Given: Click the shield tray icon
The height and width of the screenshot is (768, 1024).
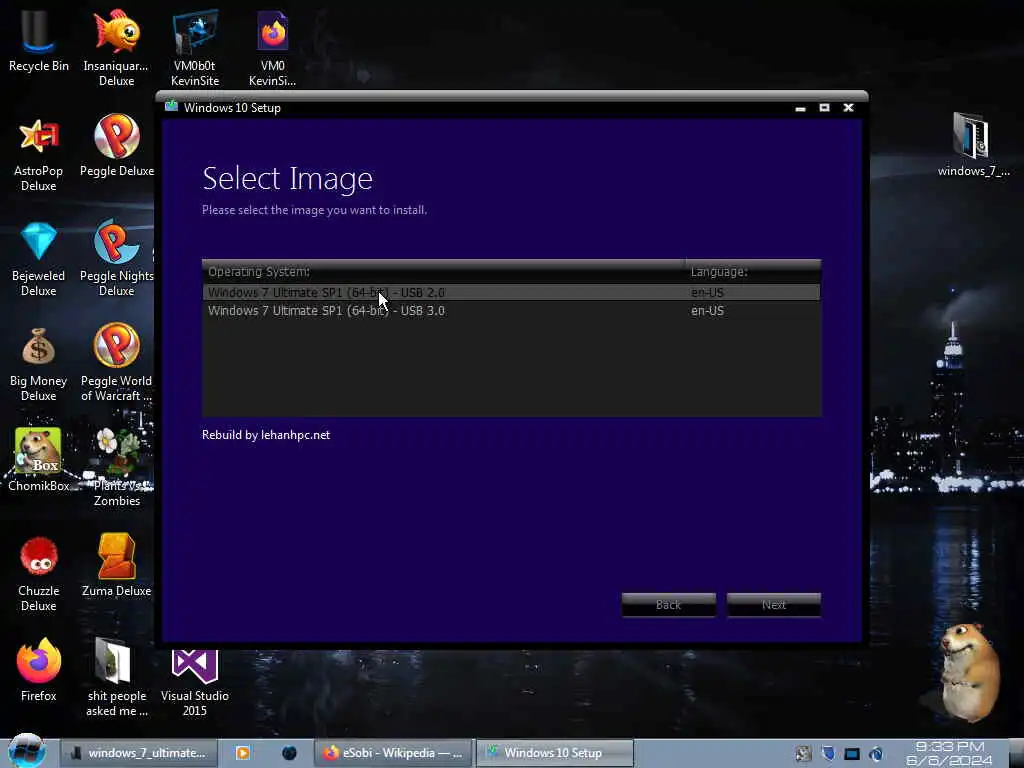Looking at the screenshot, I should (828, 754).
